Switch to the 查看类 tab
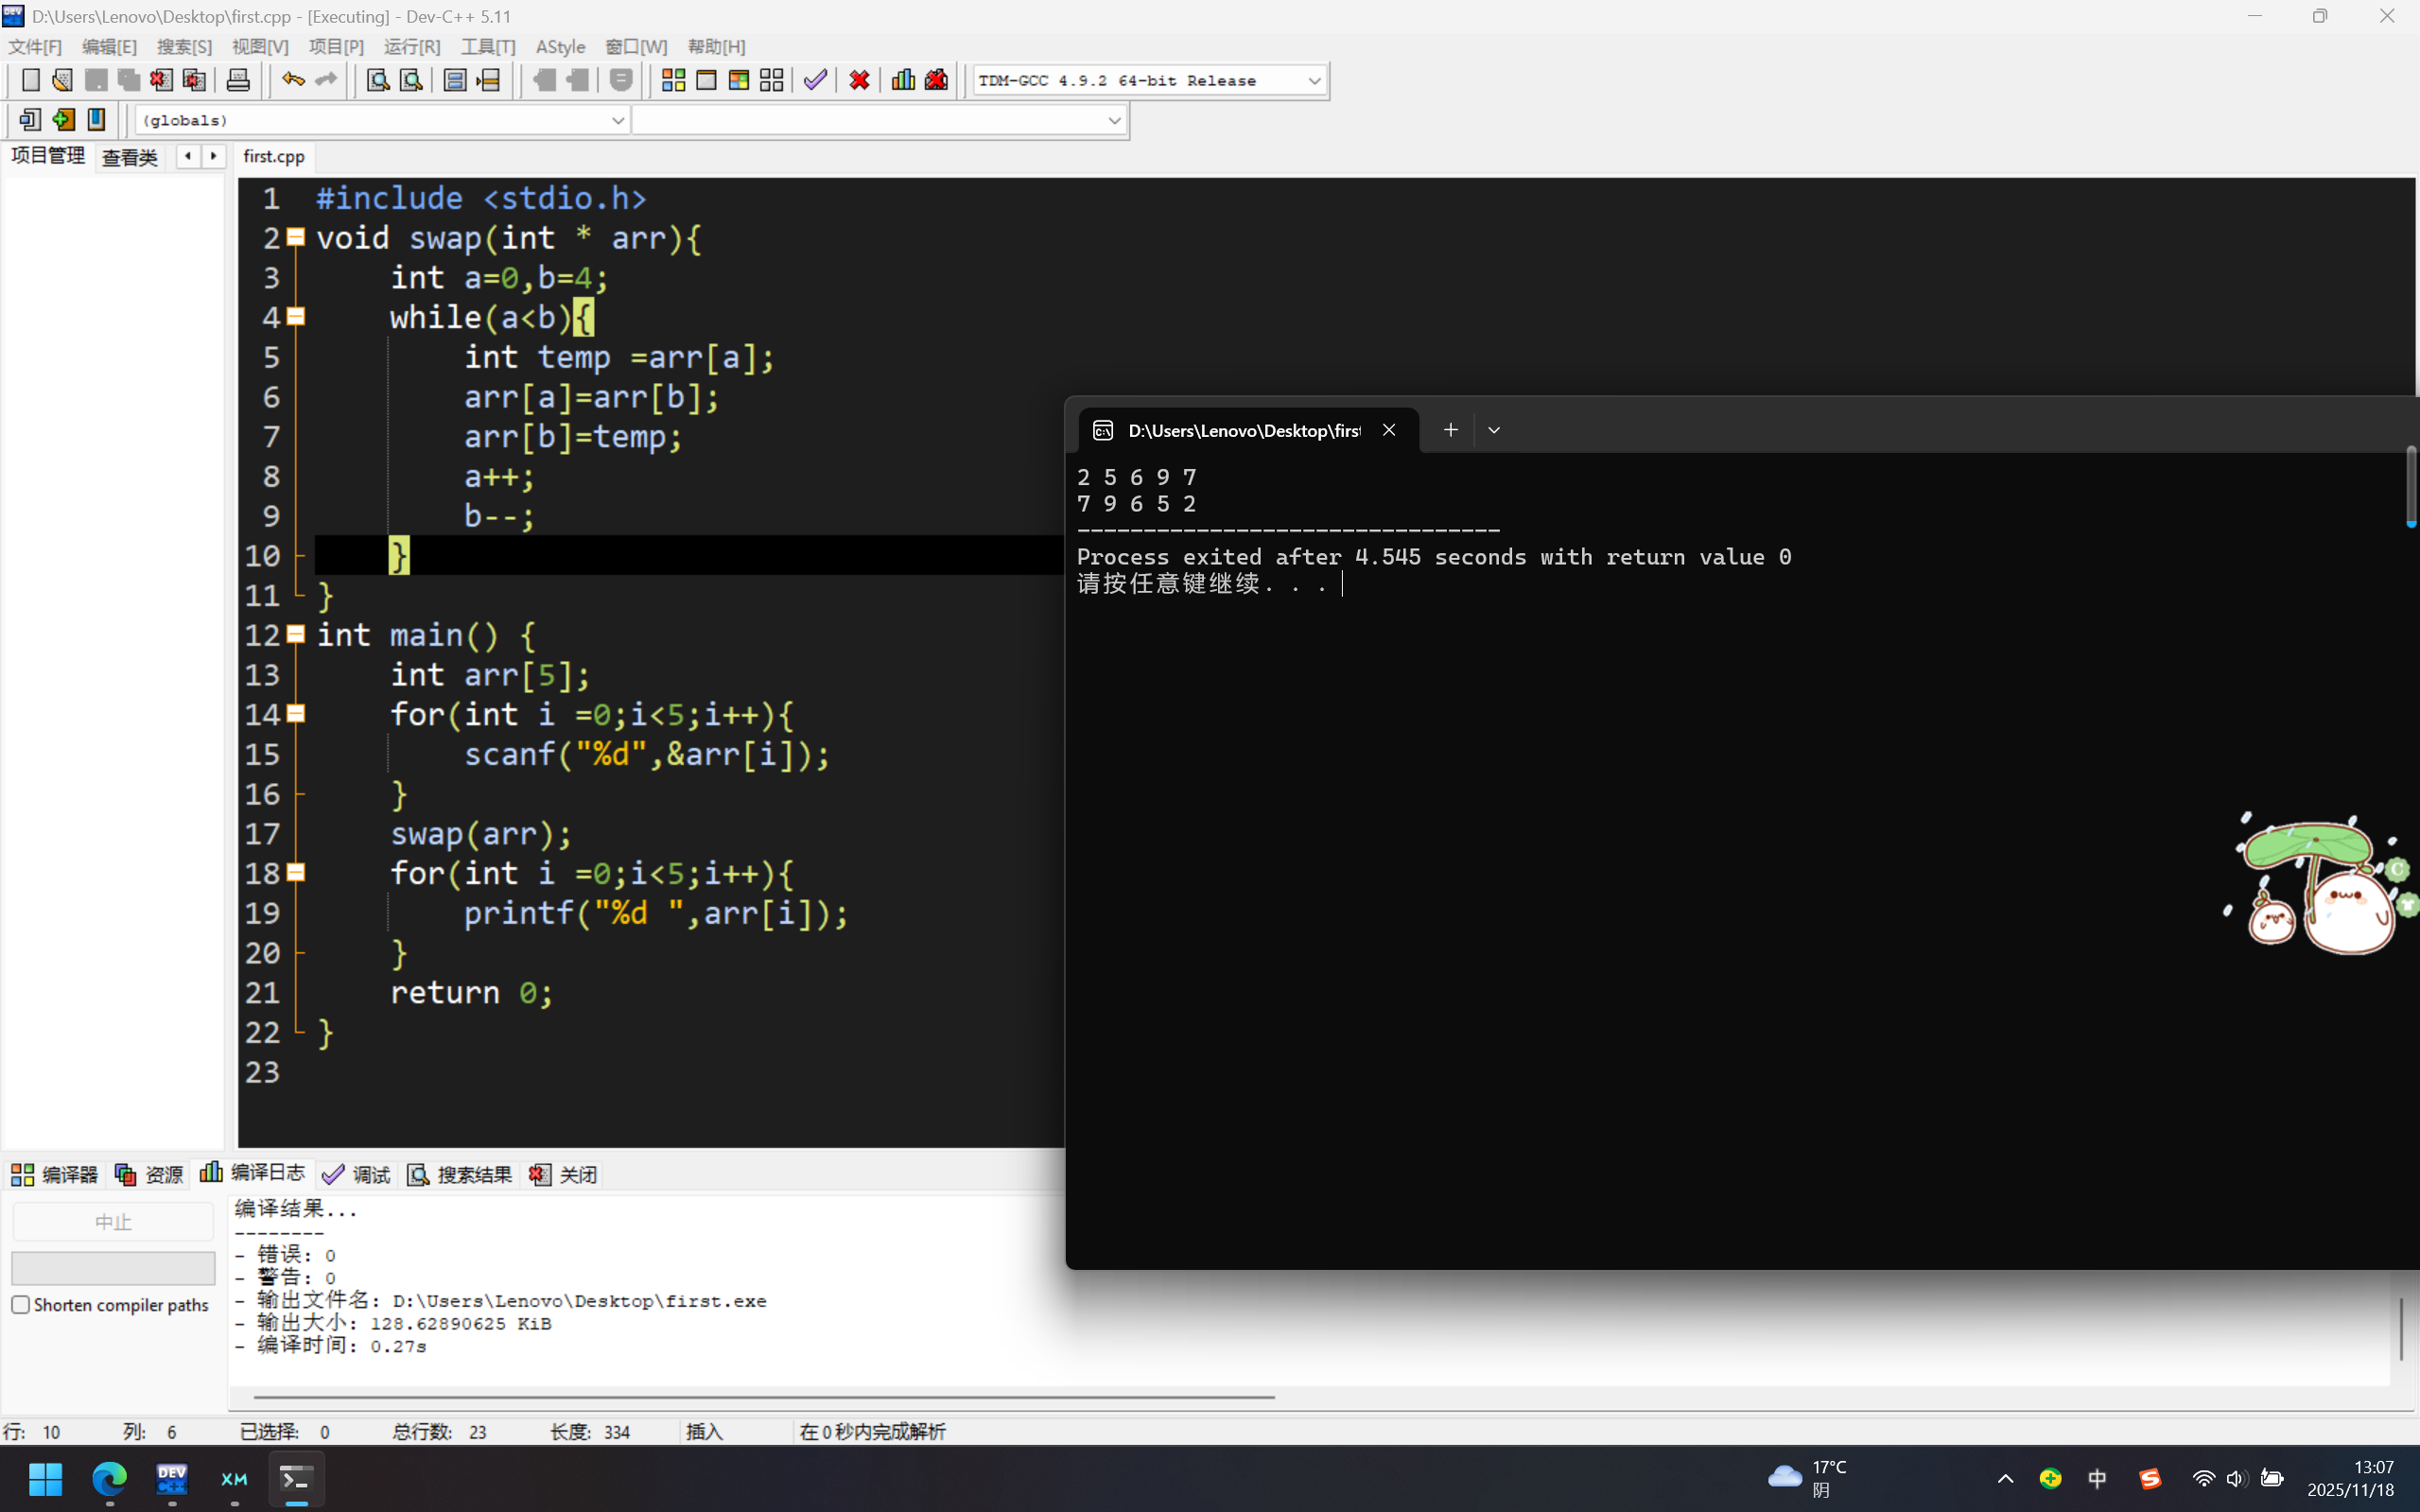2420x1512 pixels. 130,157
